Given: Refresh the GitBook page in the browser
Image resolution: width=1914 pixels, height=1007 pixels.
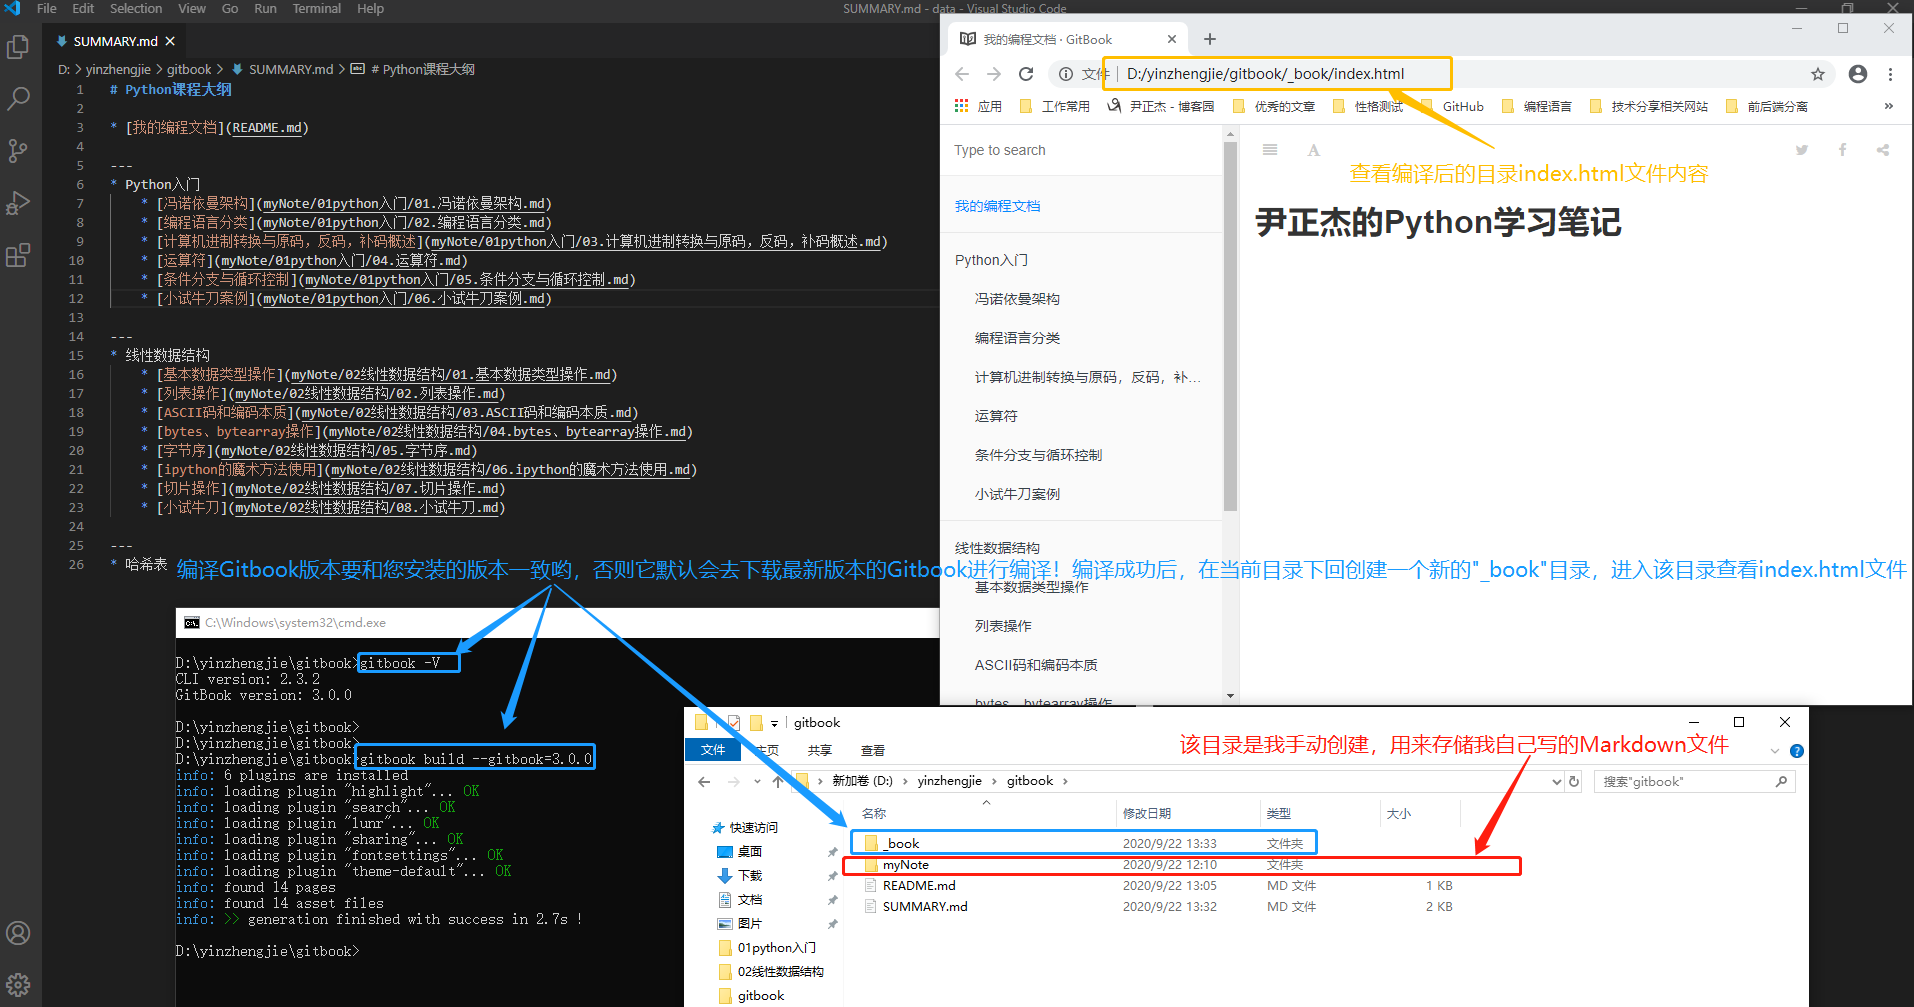Looking at the screenshot, I should pos(1027,73).
